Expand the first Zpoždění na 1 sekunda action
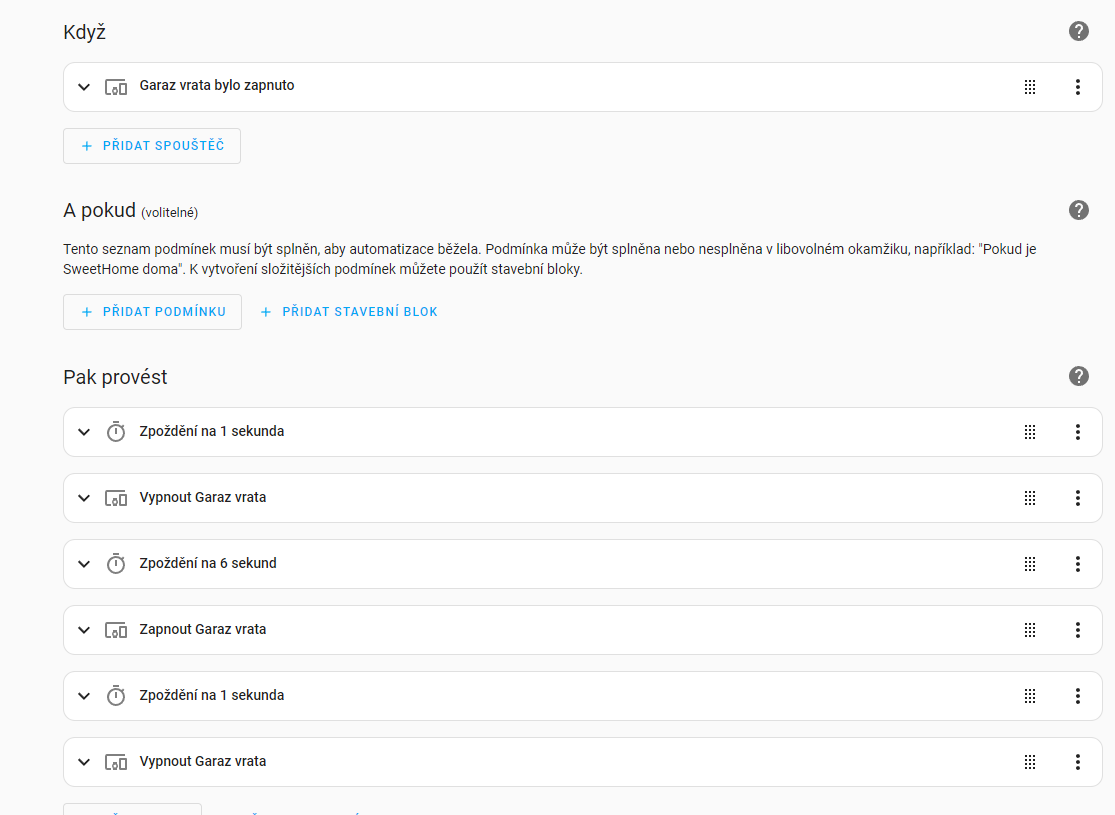The height and width of the screenshot is (815, 1115). pos(84,432)
